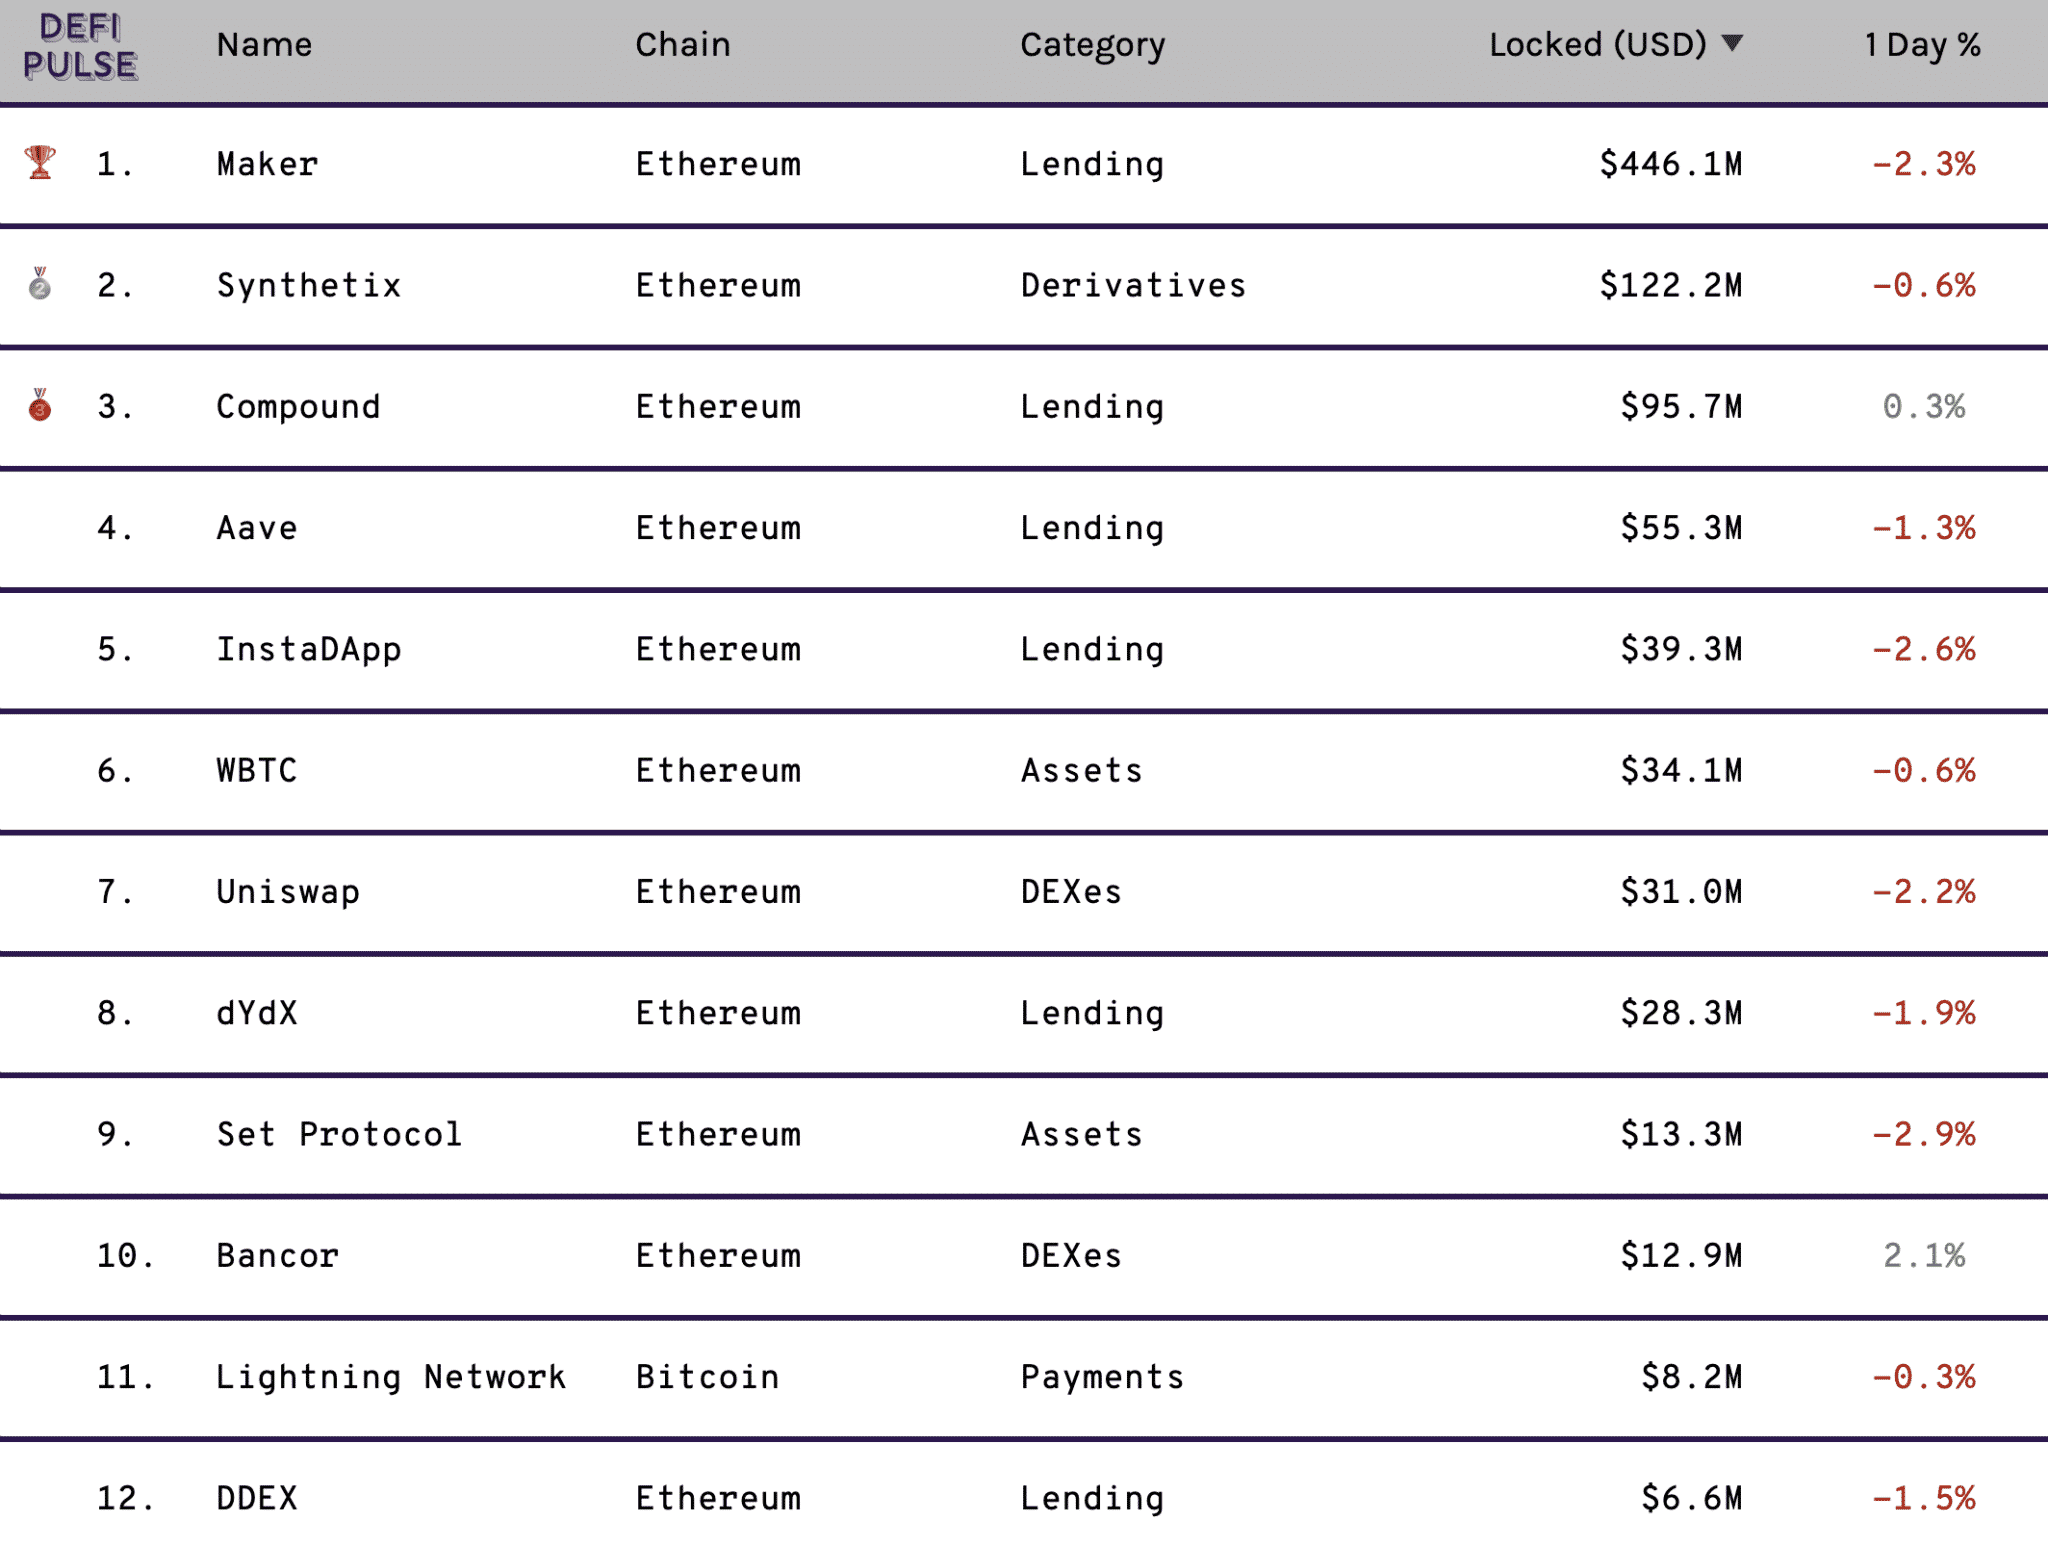
Task: Click Lightning Network row name
Action: [x=391, y=1378]
